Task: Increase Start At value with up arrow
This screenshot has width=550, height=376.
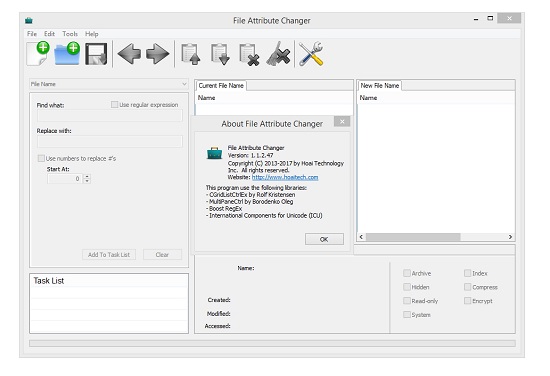Action: click(x=87, y=176)
